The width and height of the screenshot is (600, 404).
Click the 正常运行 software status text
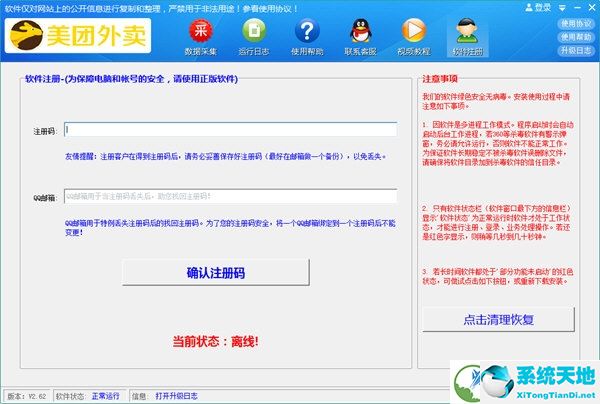pos(106,396)
